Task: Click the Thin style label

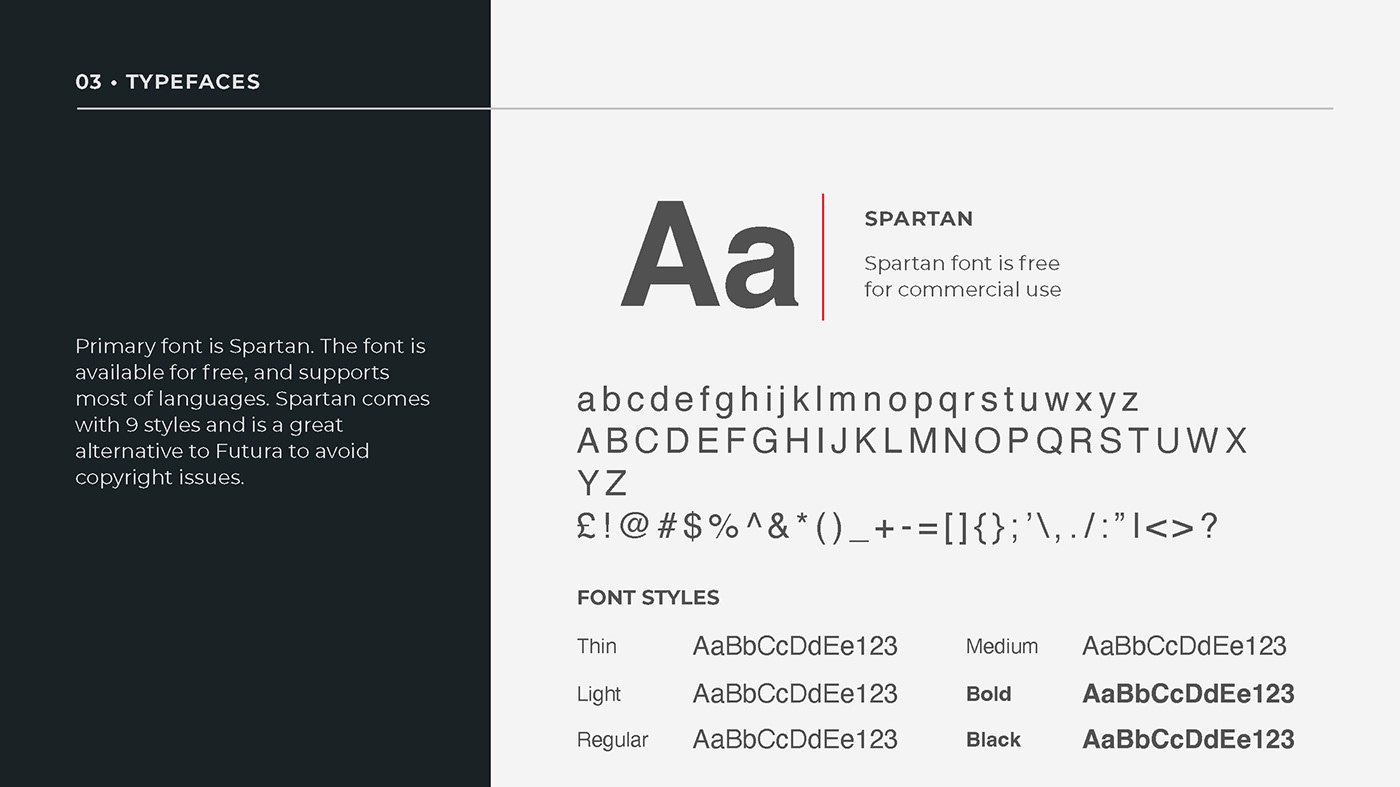Action: [596, 647]
